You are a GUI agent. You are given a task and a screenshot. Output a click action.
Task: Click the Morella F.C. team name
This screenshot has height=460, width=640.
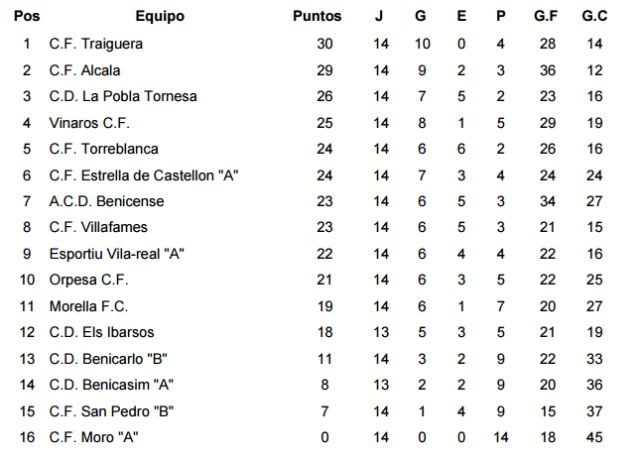click(x=89, y=306)
